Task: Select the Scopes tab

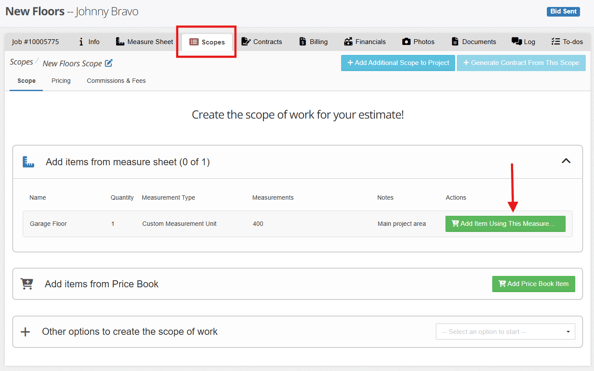Action: pos(207,42)
